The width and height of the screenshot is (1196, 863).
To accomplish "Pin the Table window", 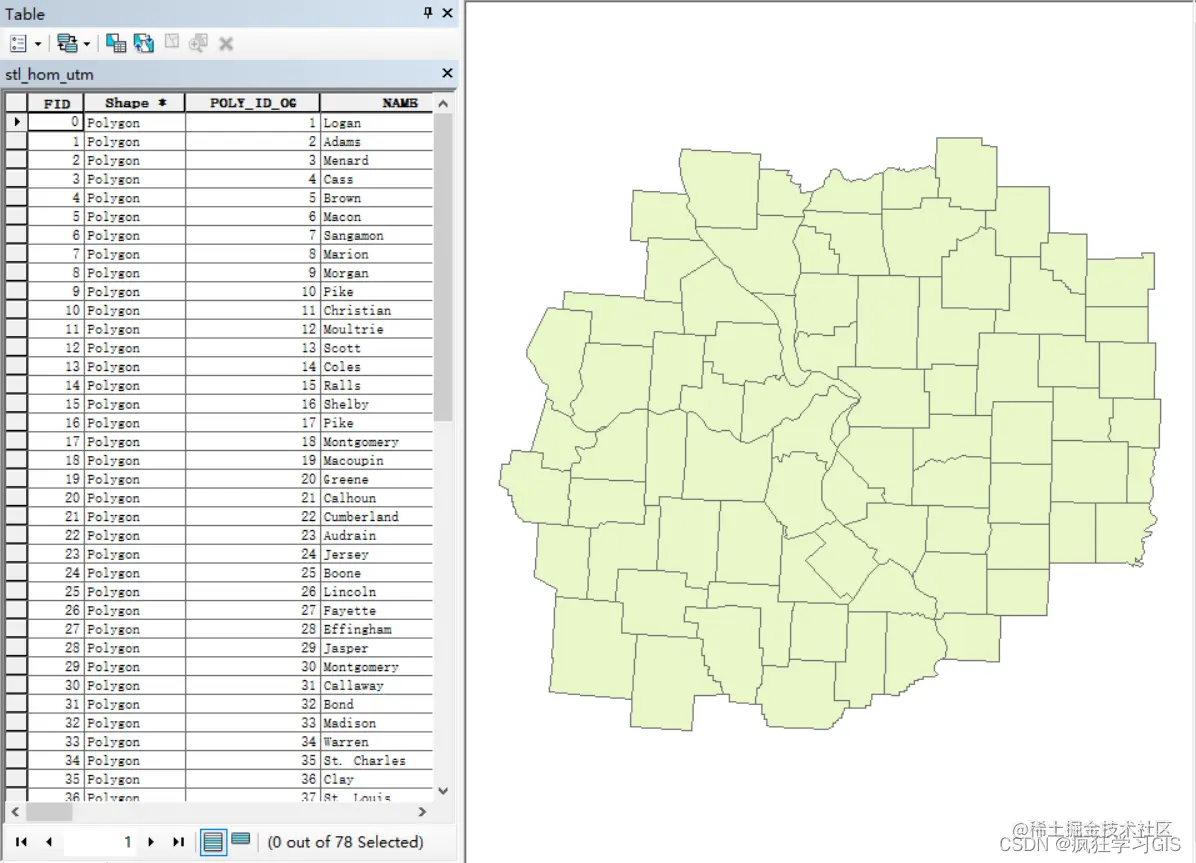I will click(428, 13).
